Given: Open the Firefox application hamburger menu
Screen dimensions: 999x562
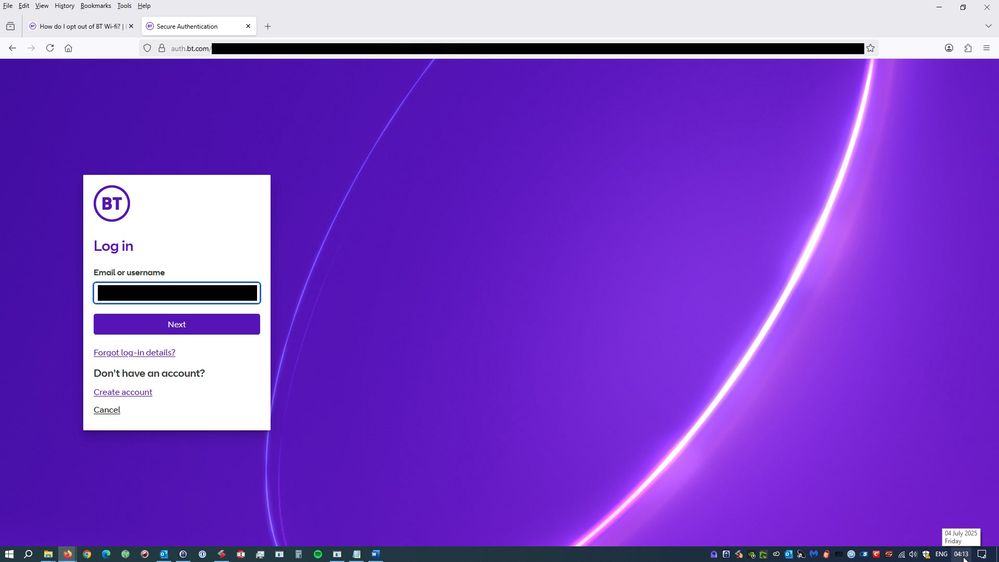Looking at the screenshot, I should 986,48.
